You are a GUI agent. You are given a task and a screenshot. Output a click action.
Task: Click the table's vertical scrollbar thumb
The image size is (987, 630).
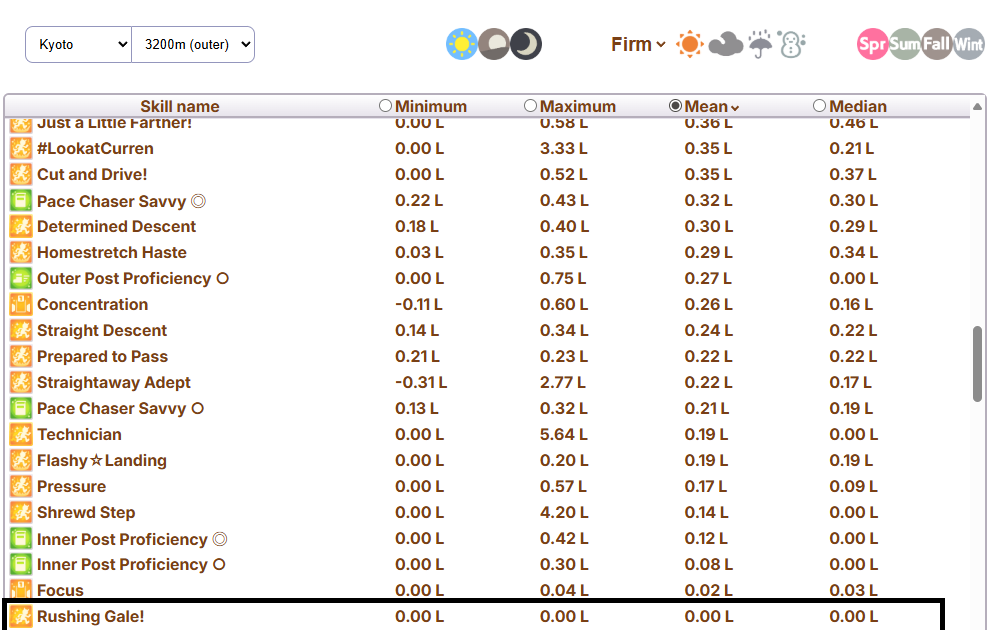pyautogui.click(x=977, y=363)
